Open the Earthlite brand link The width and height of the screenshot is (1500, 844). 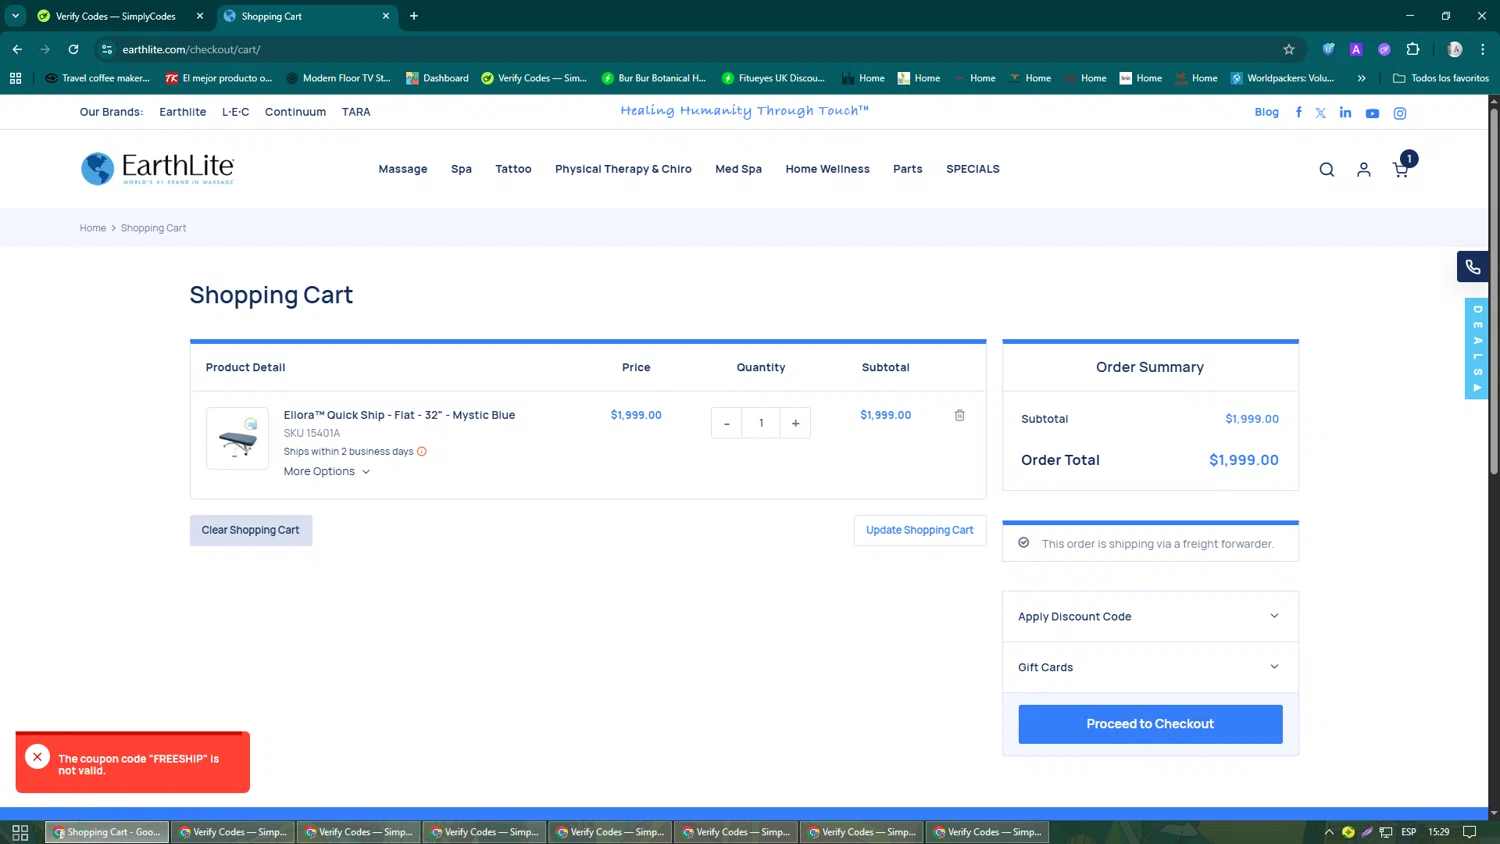pyautogui.click(x=182, y=112)
